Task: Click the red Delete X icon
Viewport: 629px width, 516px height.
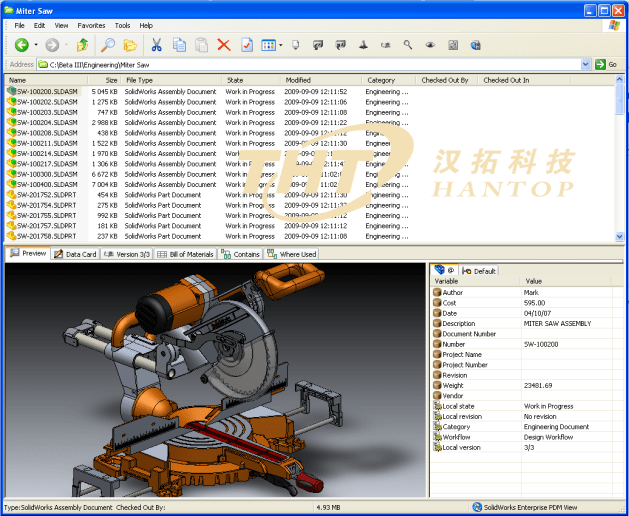Action: click(x=224, y=45)
